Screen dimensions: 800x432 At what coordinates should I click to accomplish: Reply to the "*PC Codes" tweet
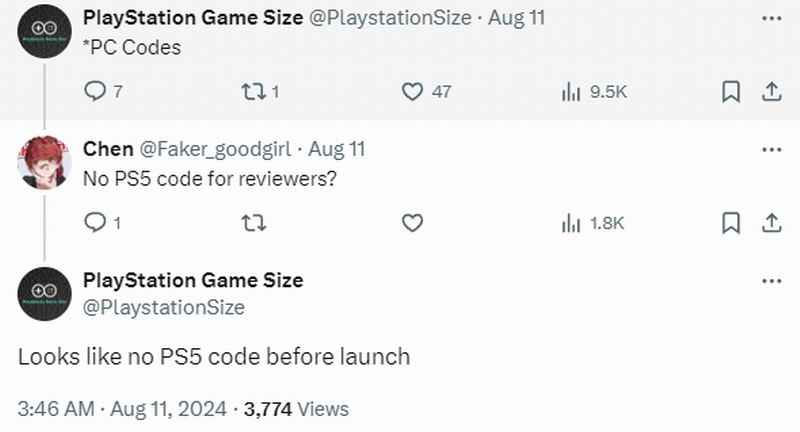96,91
